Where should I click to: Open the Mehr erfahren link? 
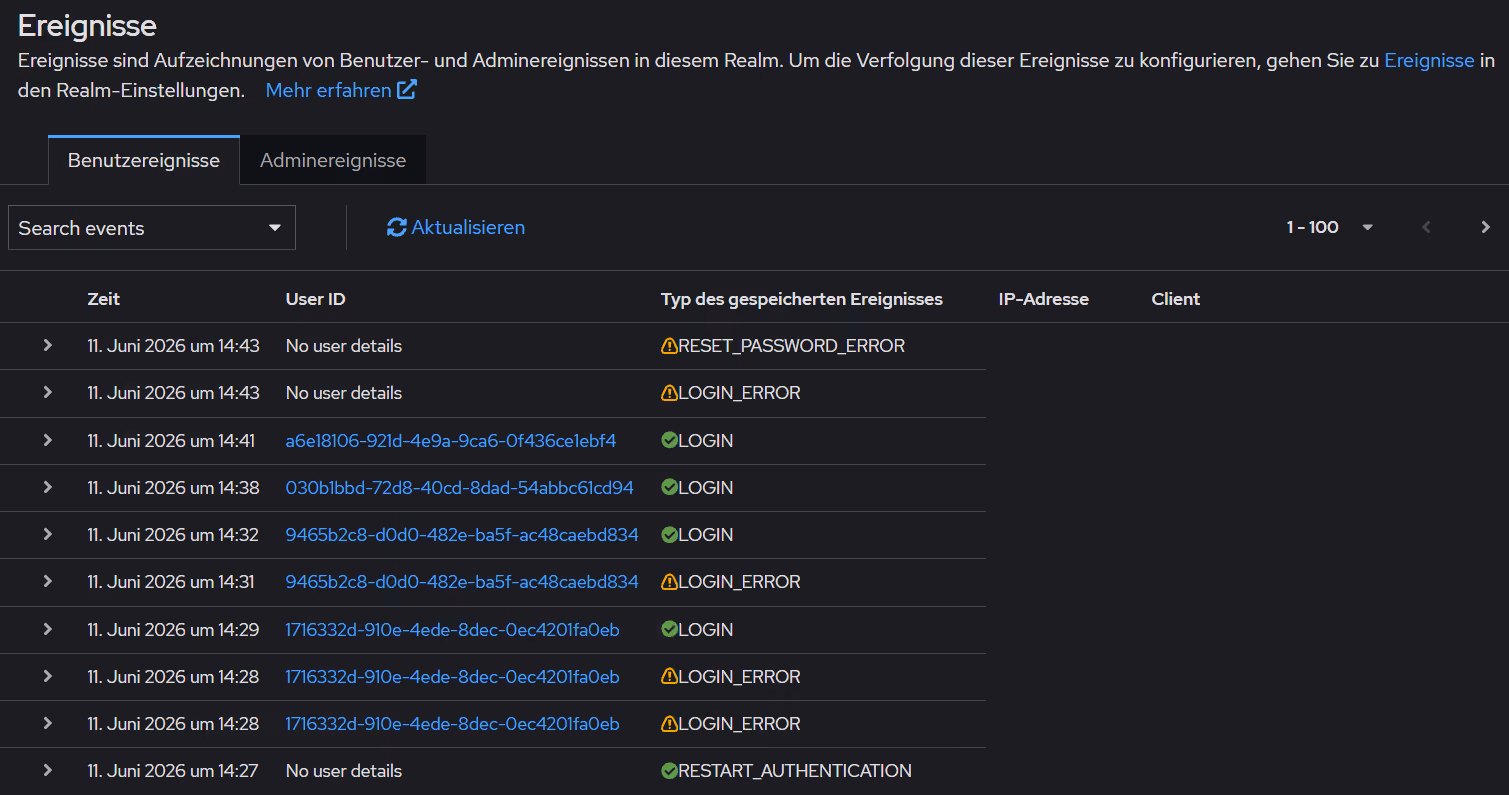pos(341,90)
